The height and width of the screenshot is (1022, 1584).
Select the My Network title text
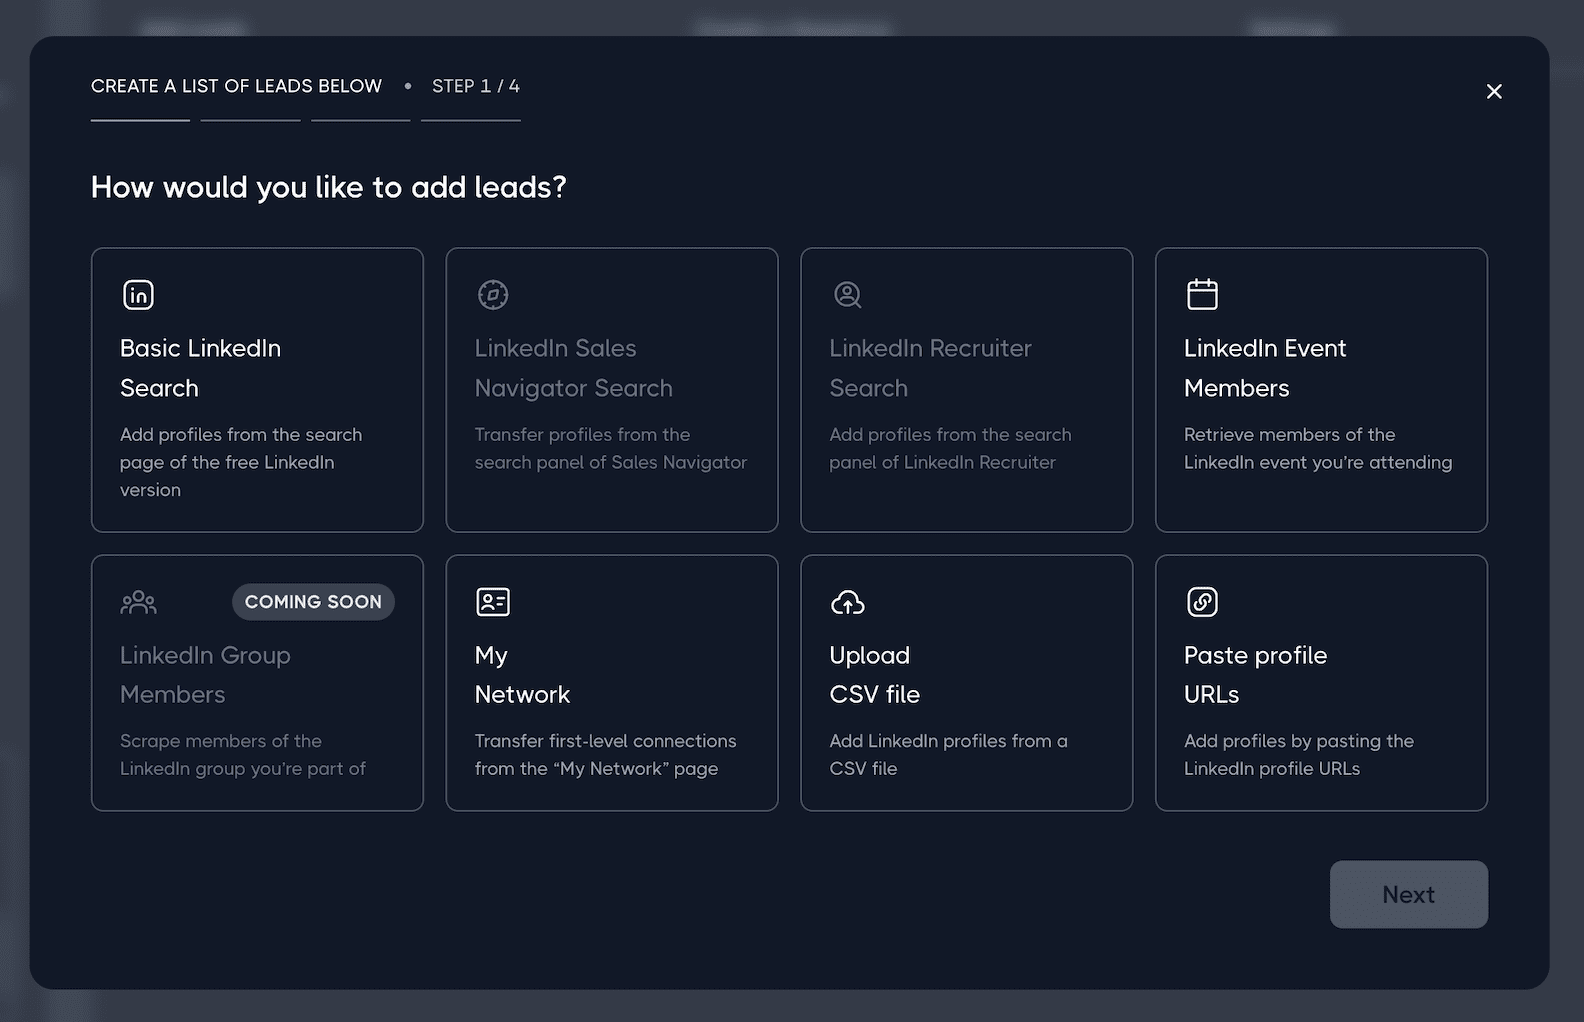[x=522, y=675]
